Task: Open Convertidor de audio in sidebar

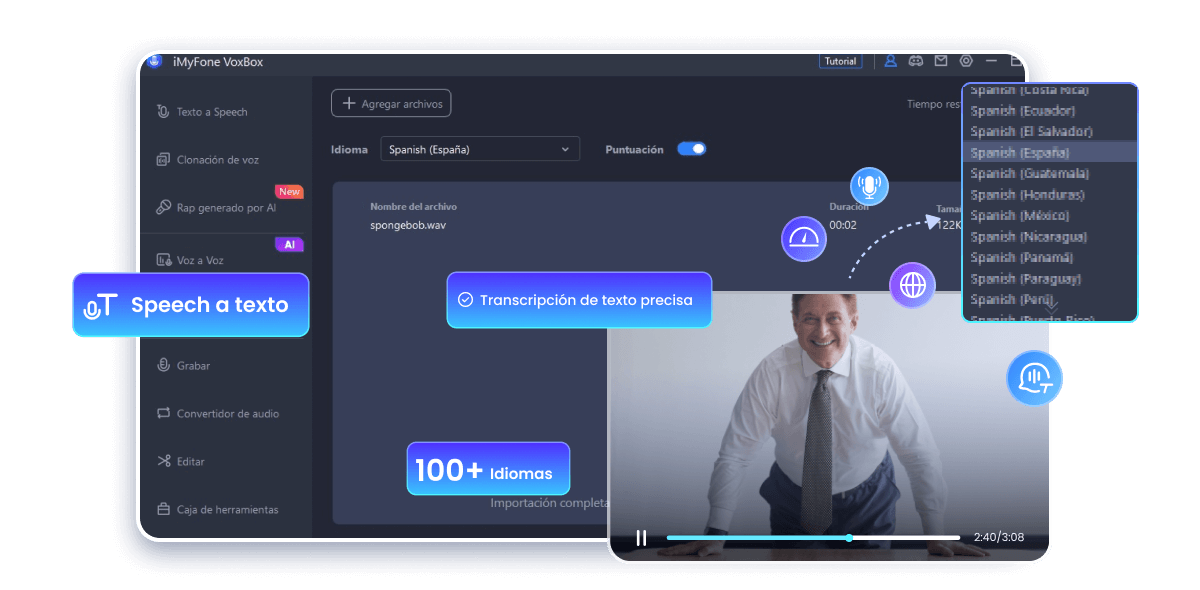Action: 227,414
